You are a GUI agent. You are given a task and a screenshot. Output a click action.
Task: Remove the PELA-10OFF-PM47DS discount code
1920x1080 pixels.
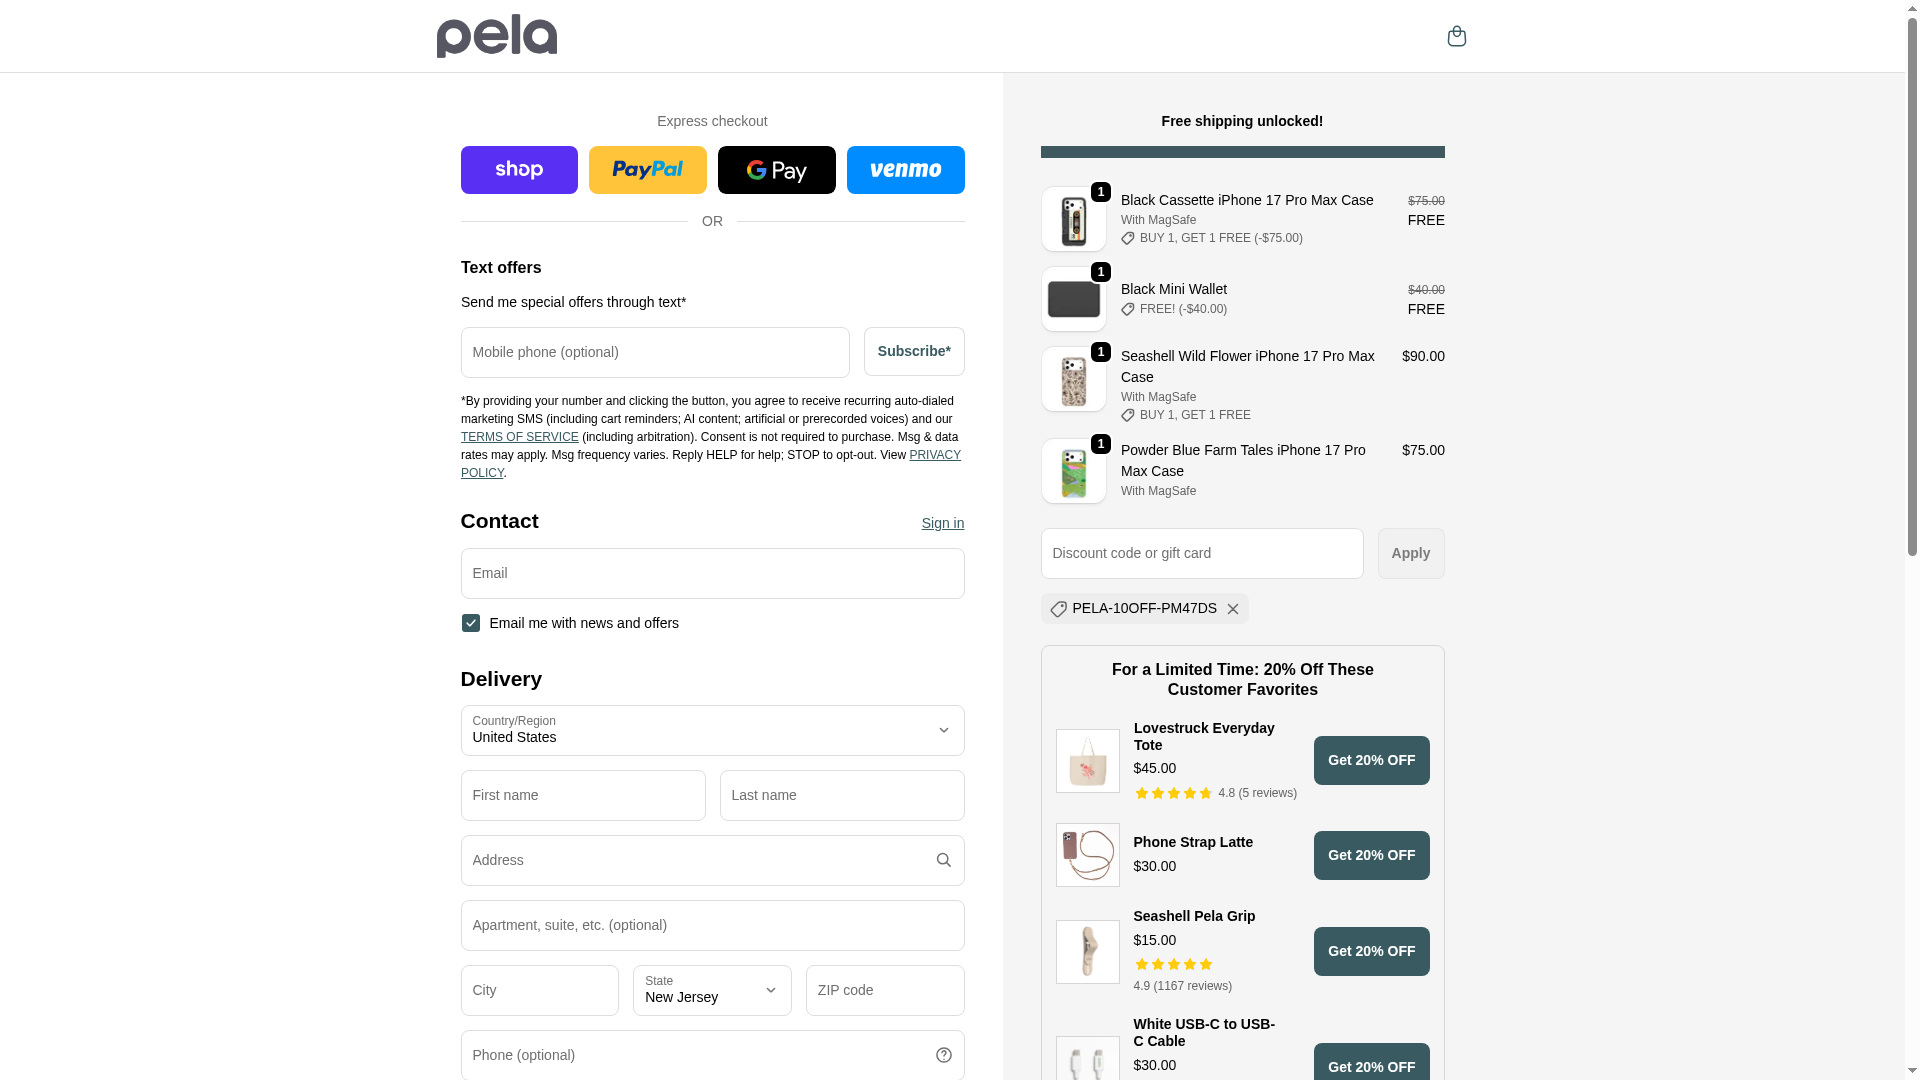coord(1233,609)
